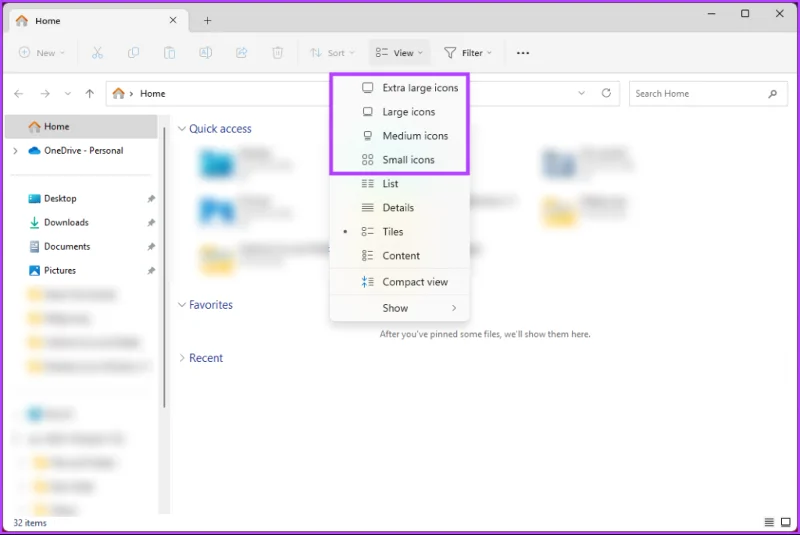This screenshot has height=535, width=800.
Task: Go forward with the right arrow
Action: coord(45,93)
